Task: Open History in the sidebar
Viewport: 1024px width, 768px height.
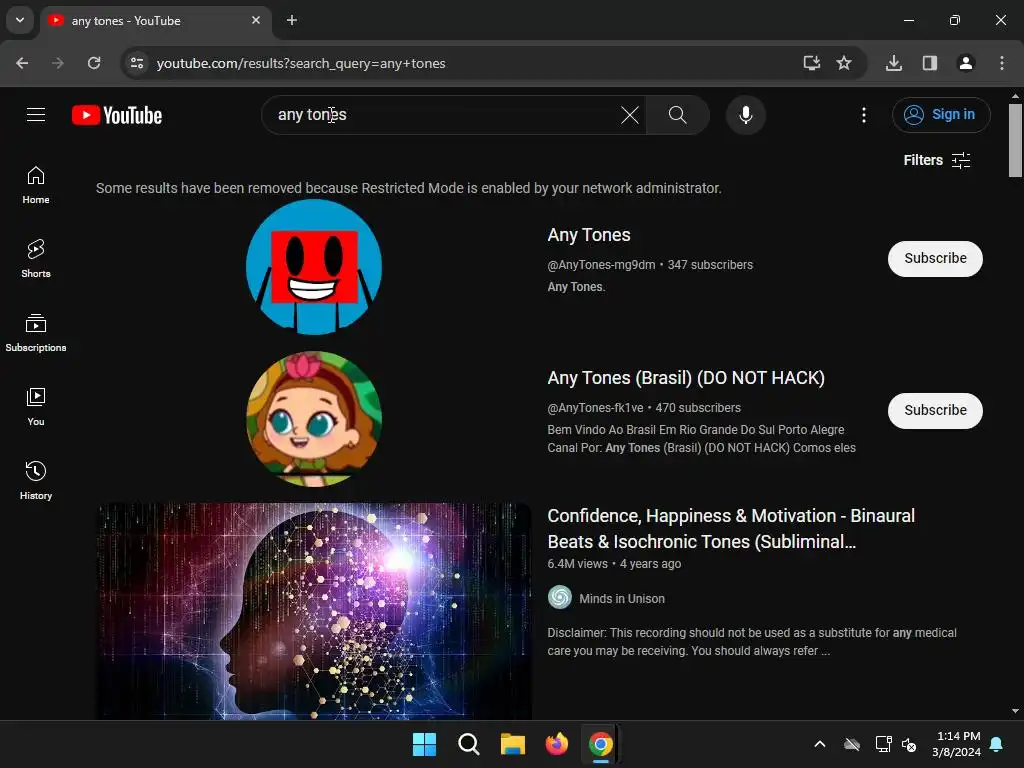Action: [36, 481]
